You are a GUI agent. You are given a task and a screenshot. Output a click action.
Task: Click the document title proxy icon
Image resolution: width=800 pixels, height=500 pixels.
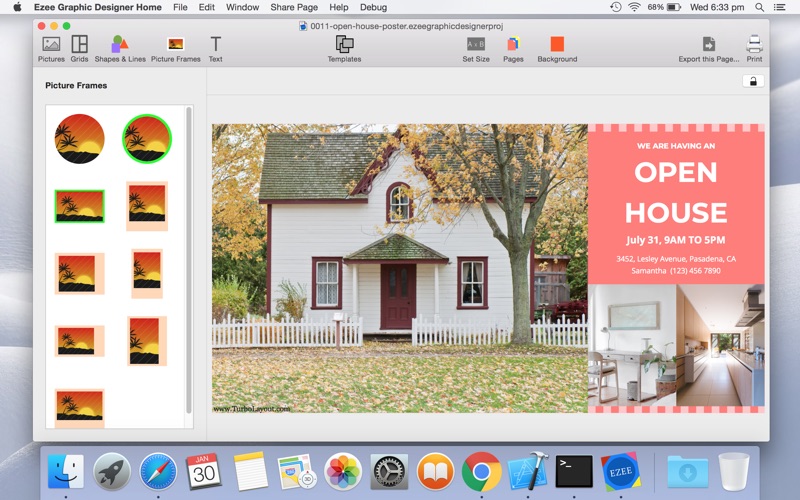(303, 26)
